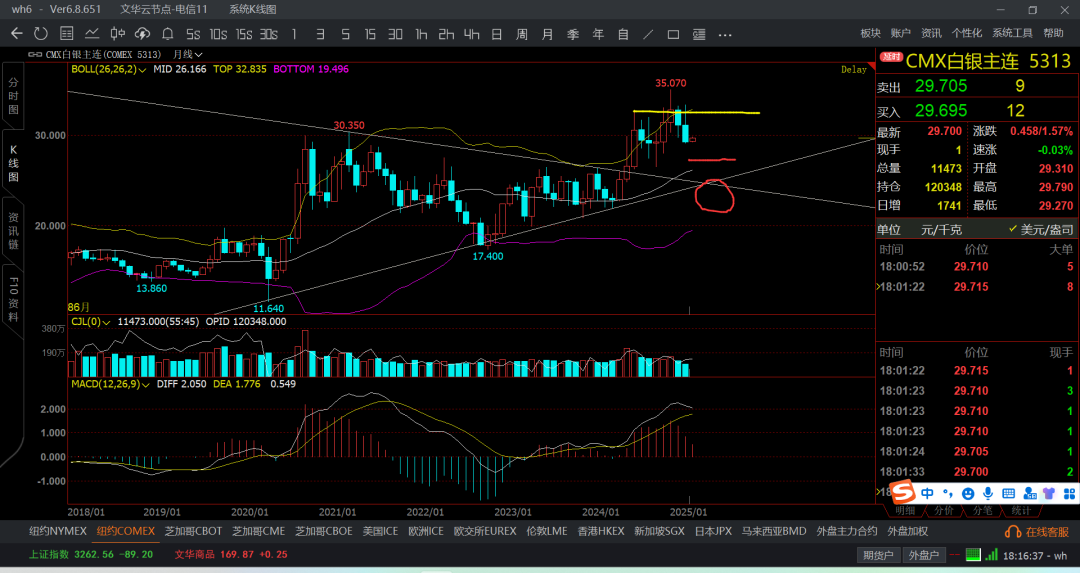Select the 分价 tab below tick list
The width and height of the screenshot is (1080, 573).
point(943,510)
